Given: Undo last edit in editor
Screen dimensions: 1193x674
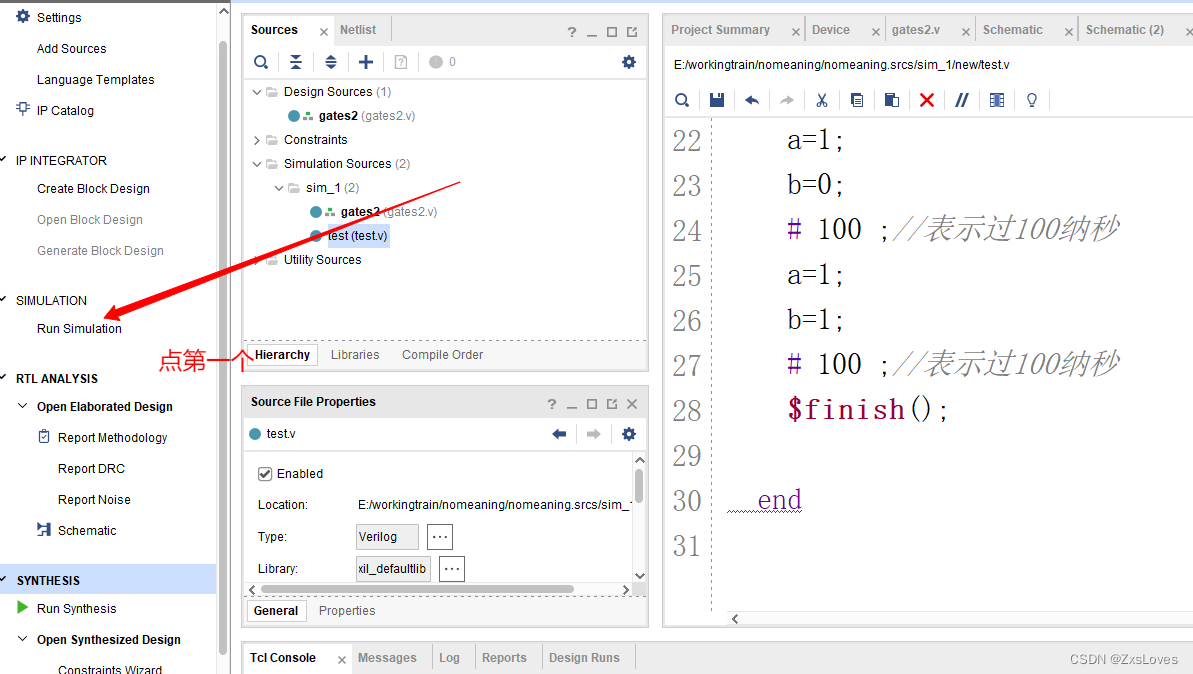Looking at the screenshot, I should 752,100.
